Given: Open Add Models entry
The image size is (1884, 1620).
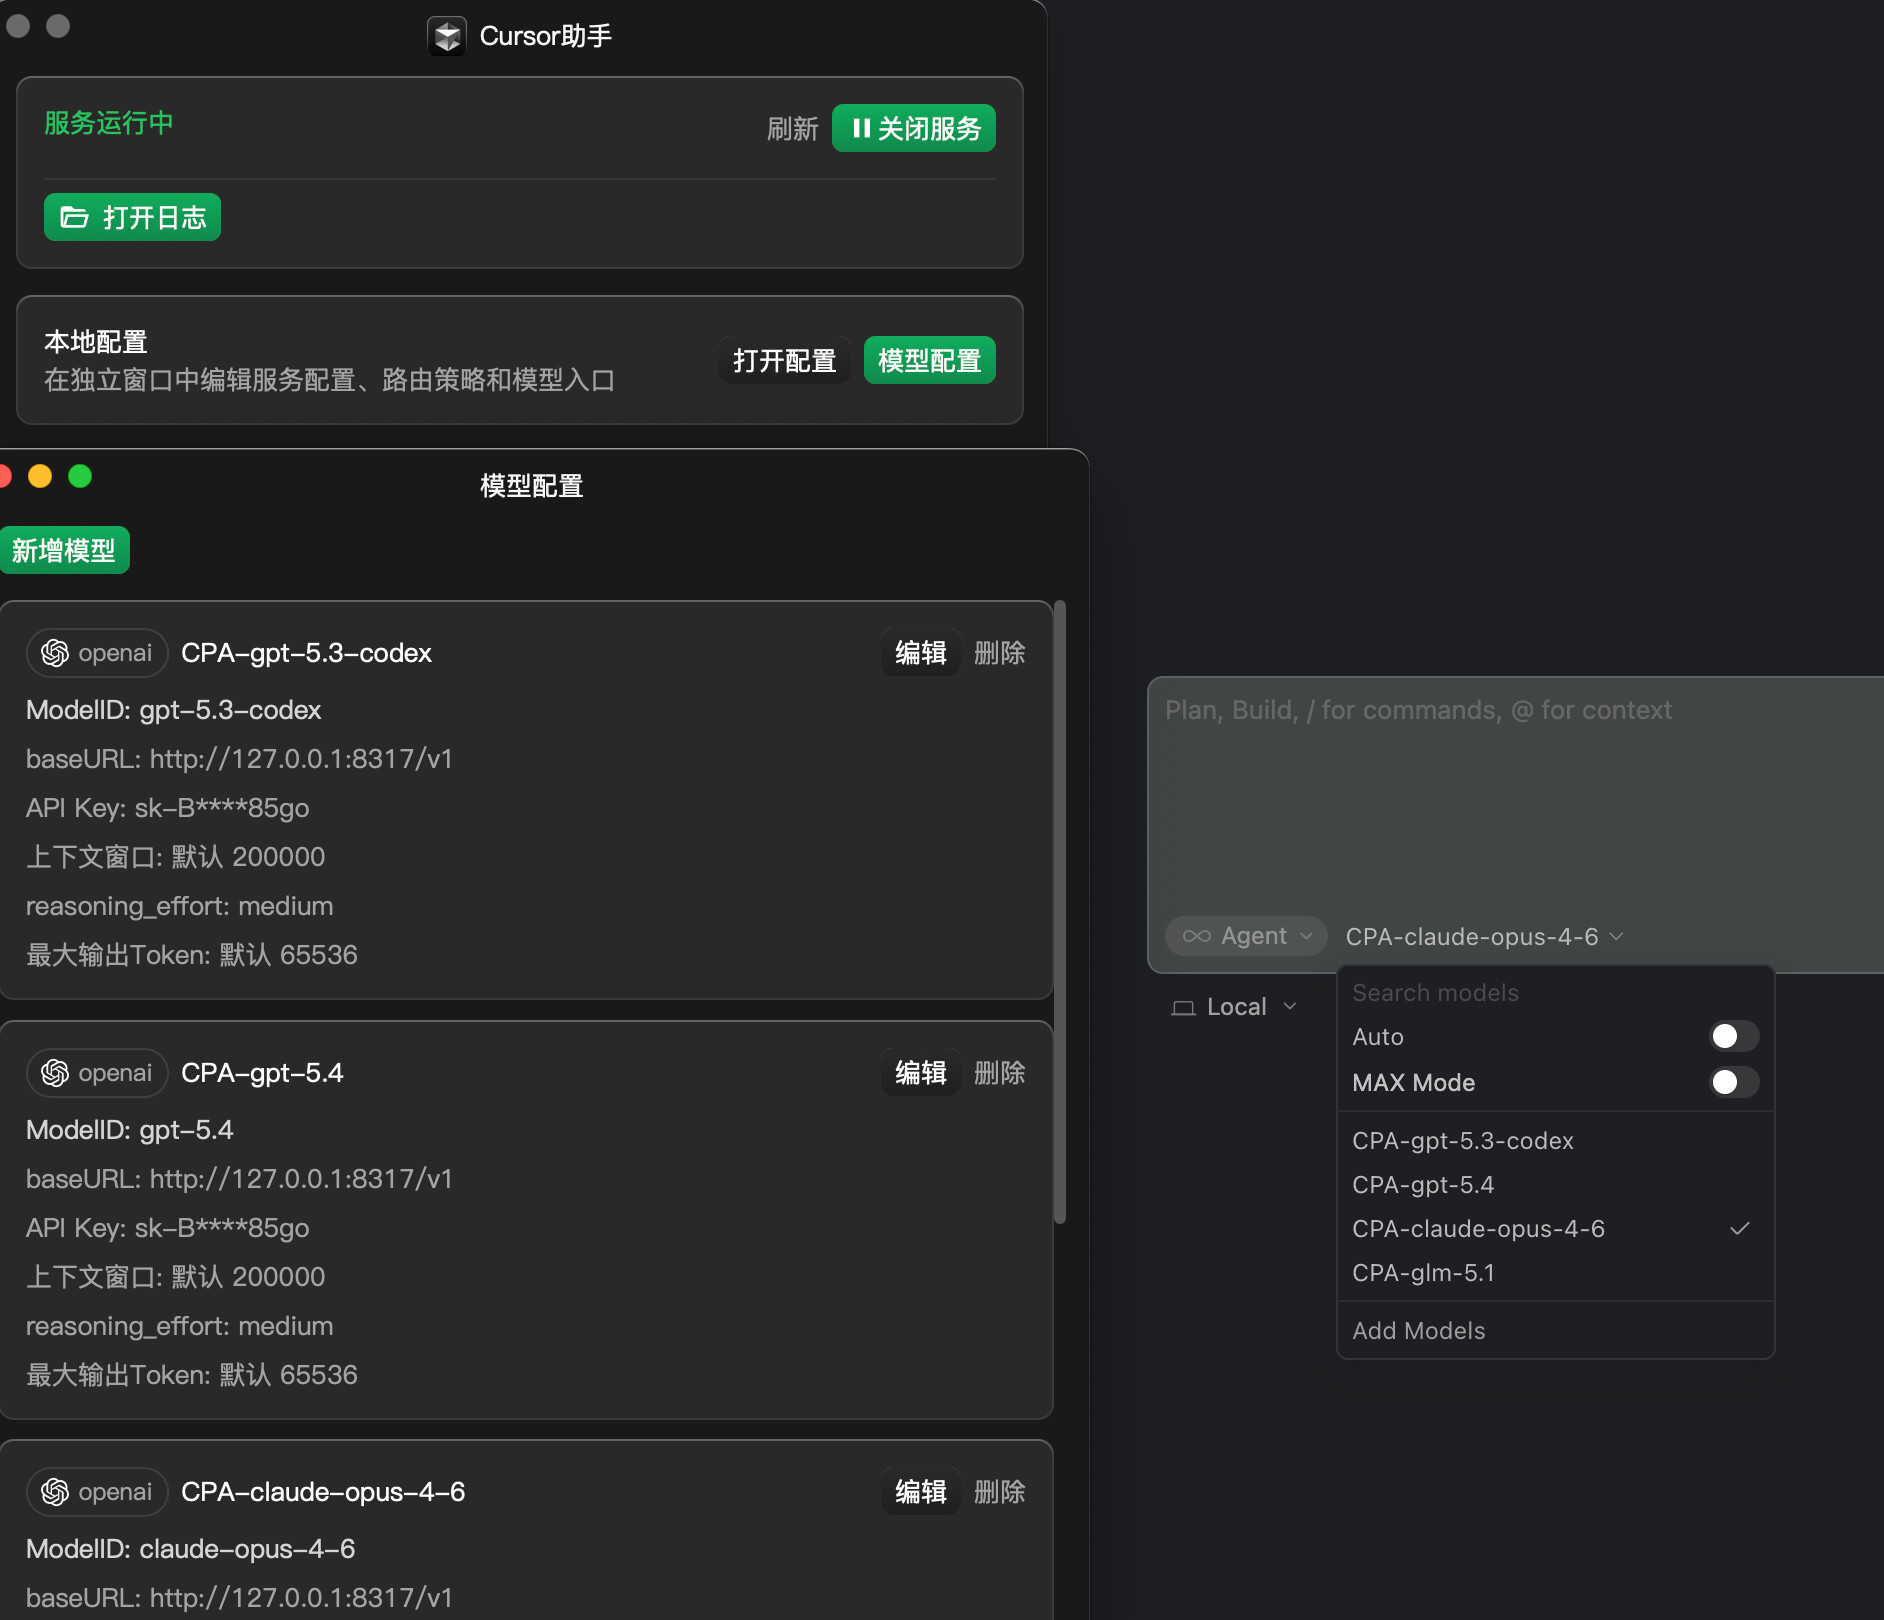Looking at the screenshot, I should [x=1555, y=1331].
